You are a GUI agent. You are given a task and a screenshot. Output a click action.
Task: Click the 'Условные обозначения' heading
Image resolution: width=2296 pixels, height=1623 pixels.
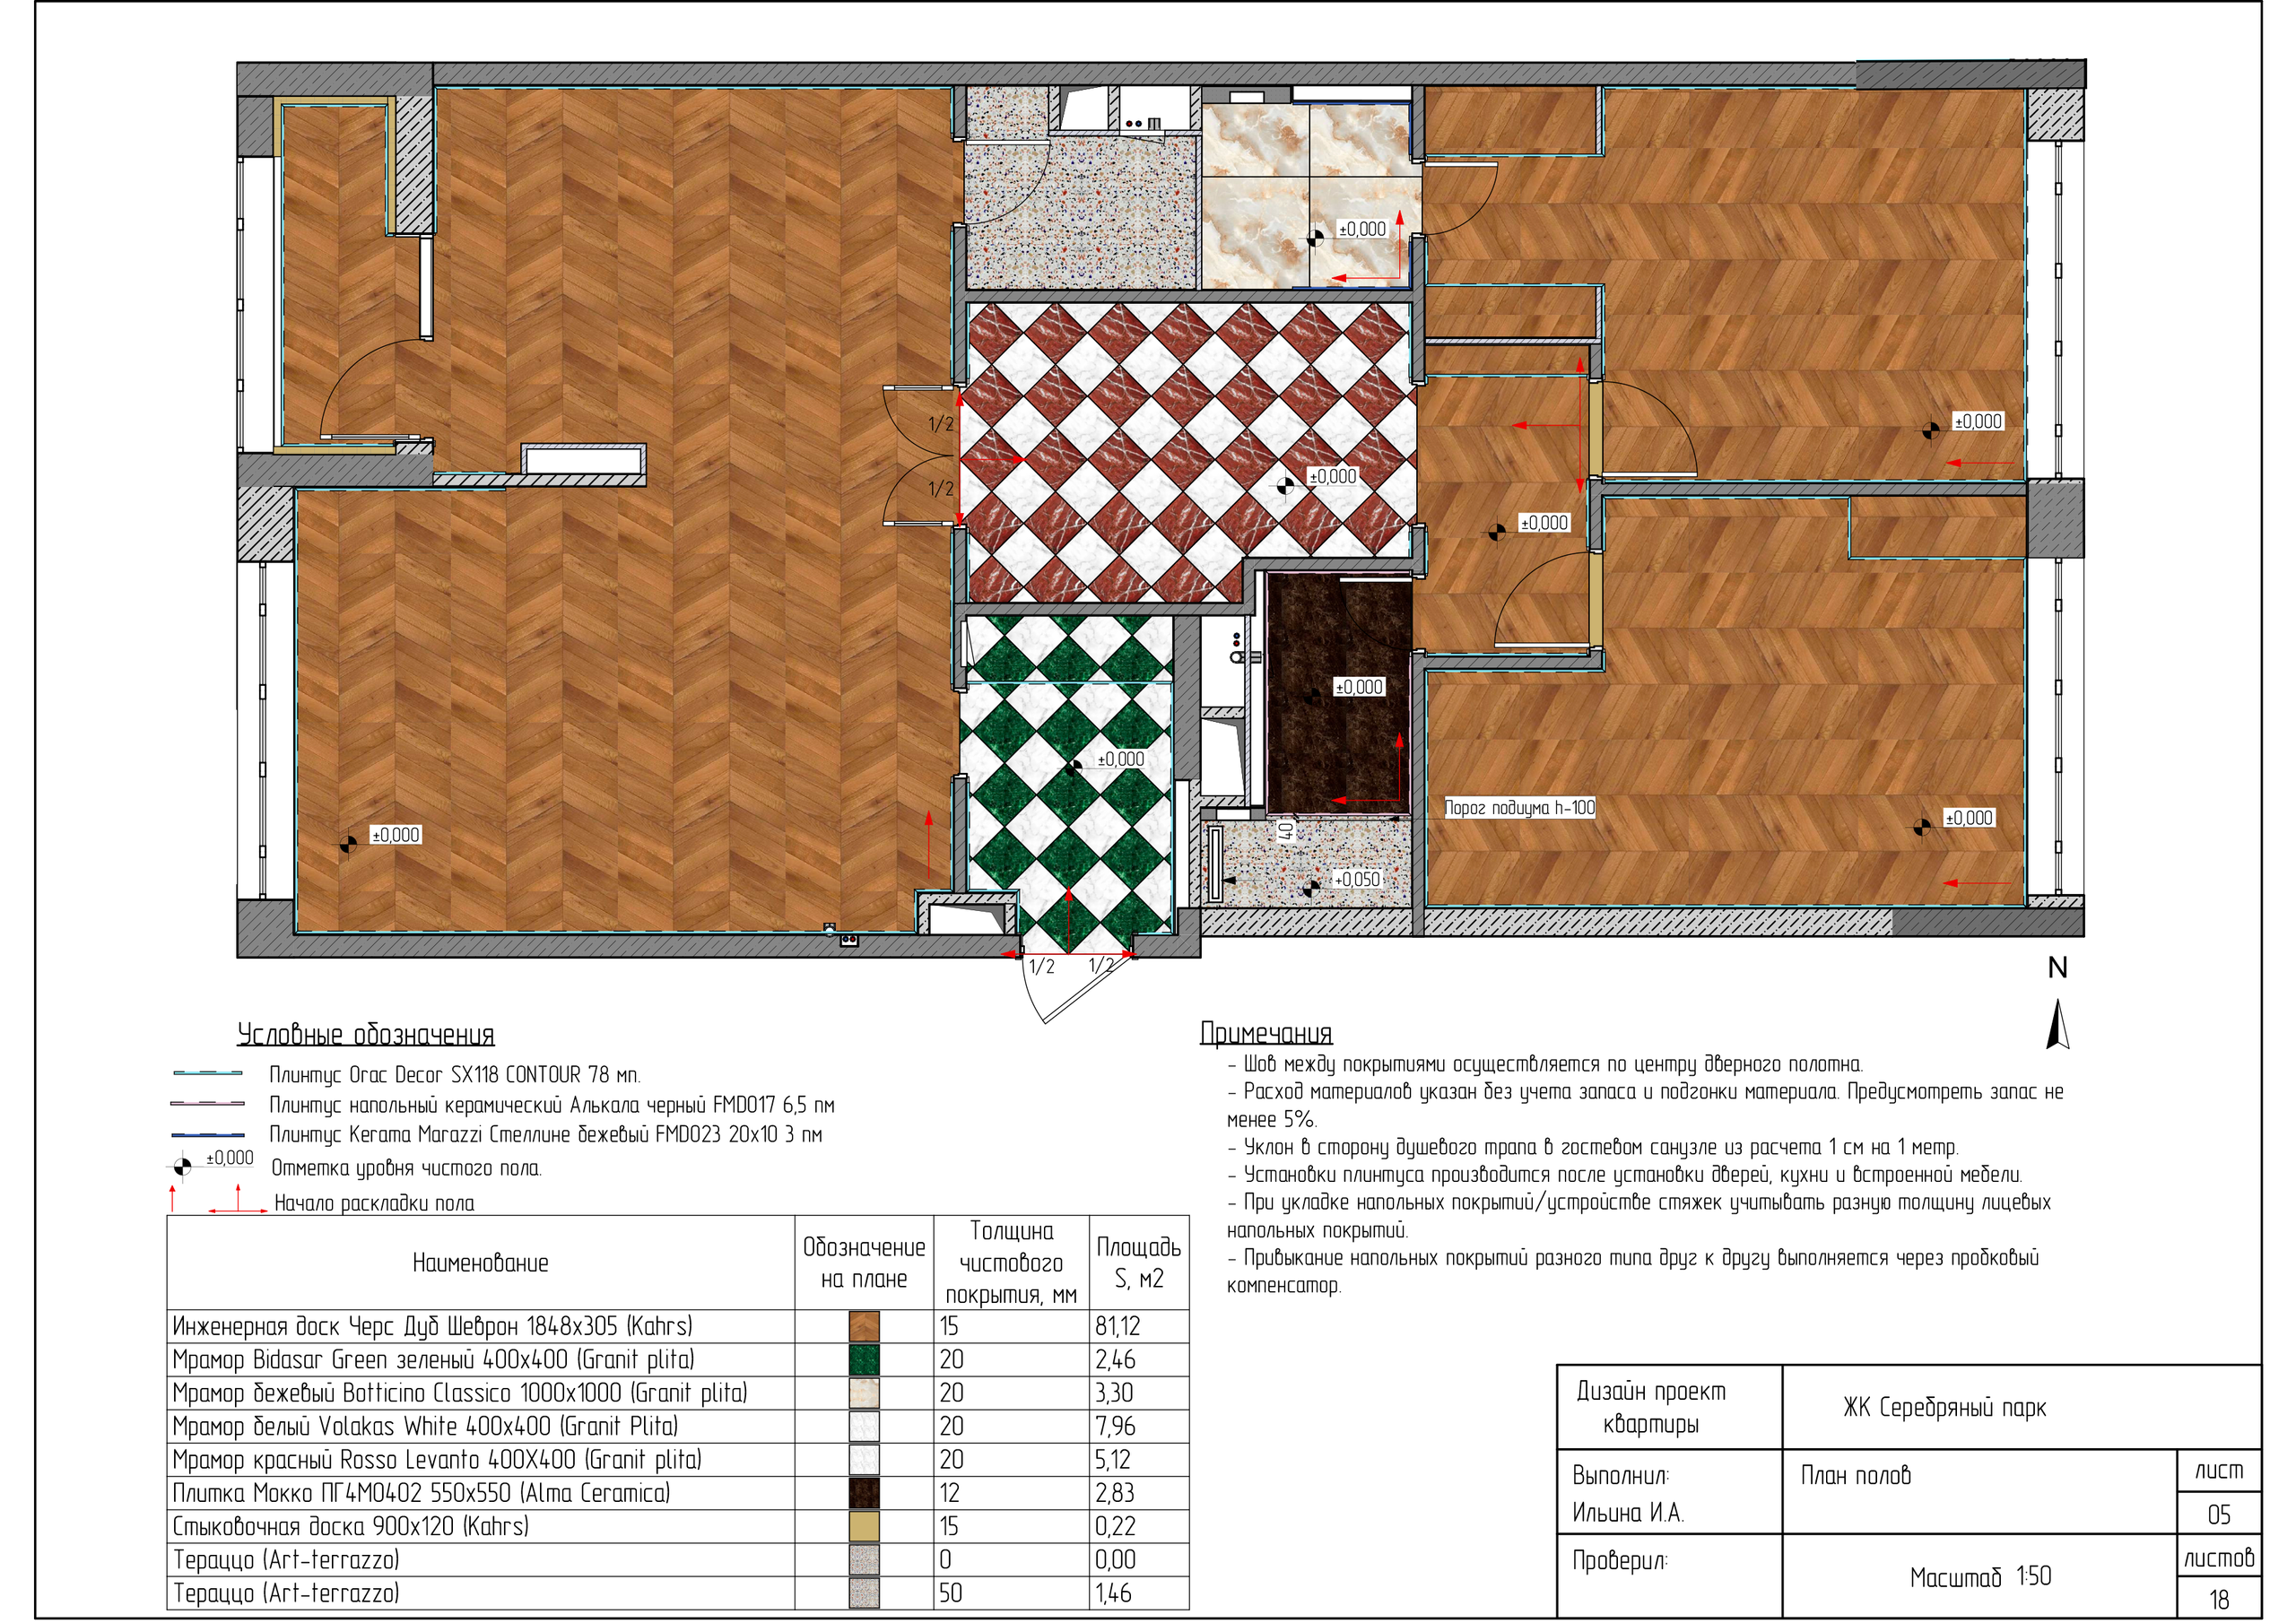point(365,1034)
